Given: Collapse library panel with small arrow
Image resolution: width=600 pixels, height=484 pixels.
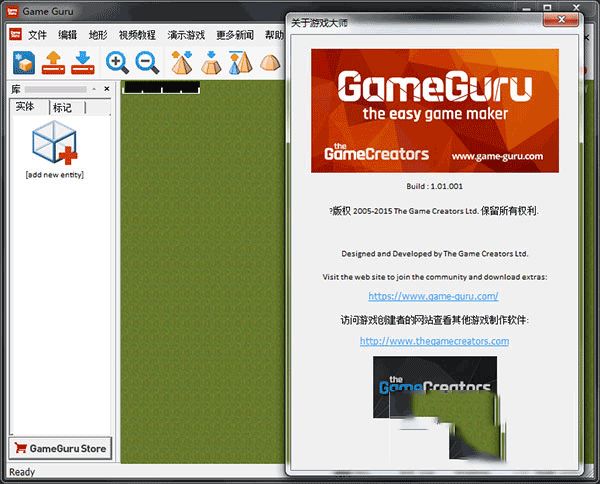Looking at the screenshot, I should (x=94, y=89).
